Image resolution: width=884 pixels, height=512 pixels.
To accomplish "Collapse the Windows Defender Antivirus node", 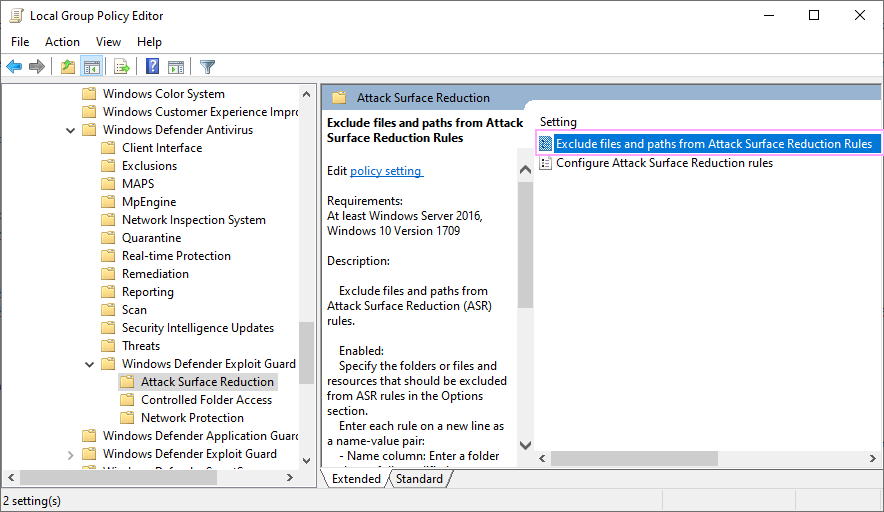I will pos(70,130).
